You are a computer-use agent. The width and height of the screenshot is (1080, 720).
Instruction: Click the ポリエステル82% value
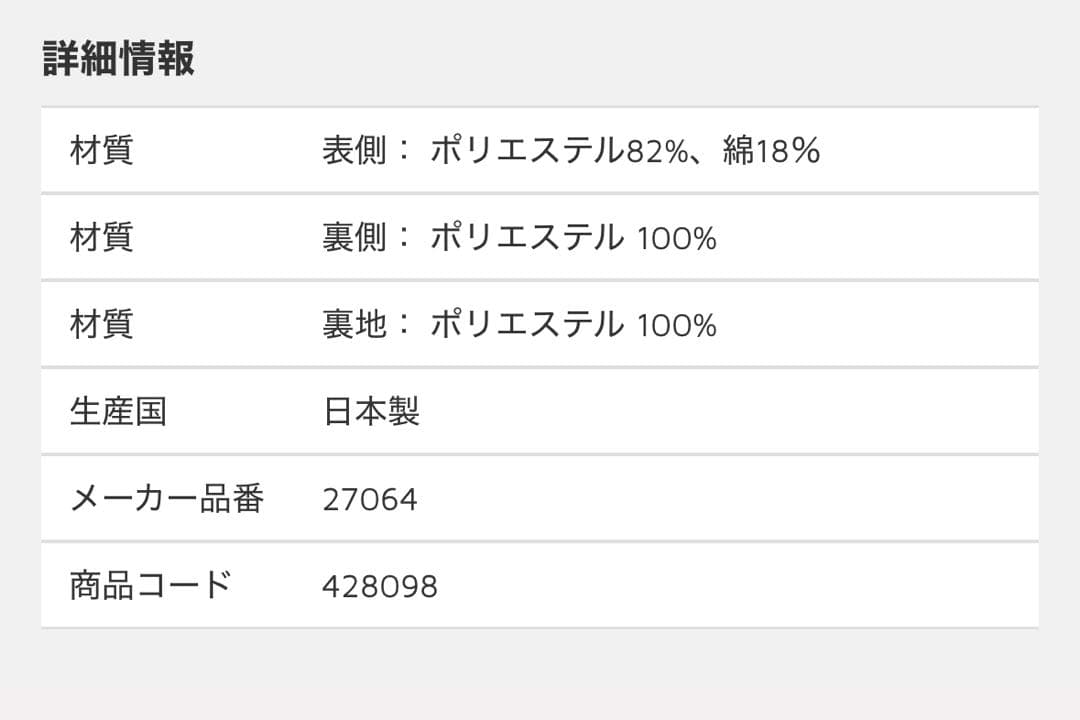[560, 151]
